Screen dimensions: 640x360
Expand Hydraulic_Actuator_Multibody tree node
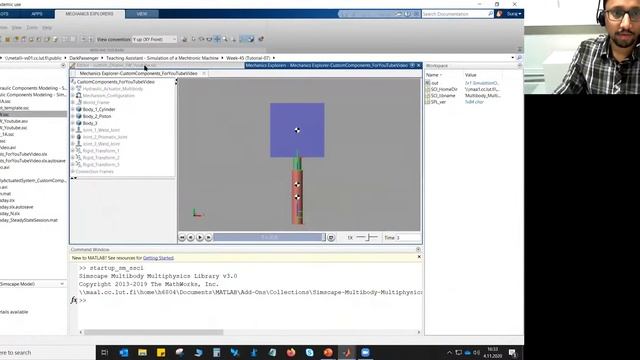click(73, 89)
